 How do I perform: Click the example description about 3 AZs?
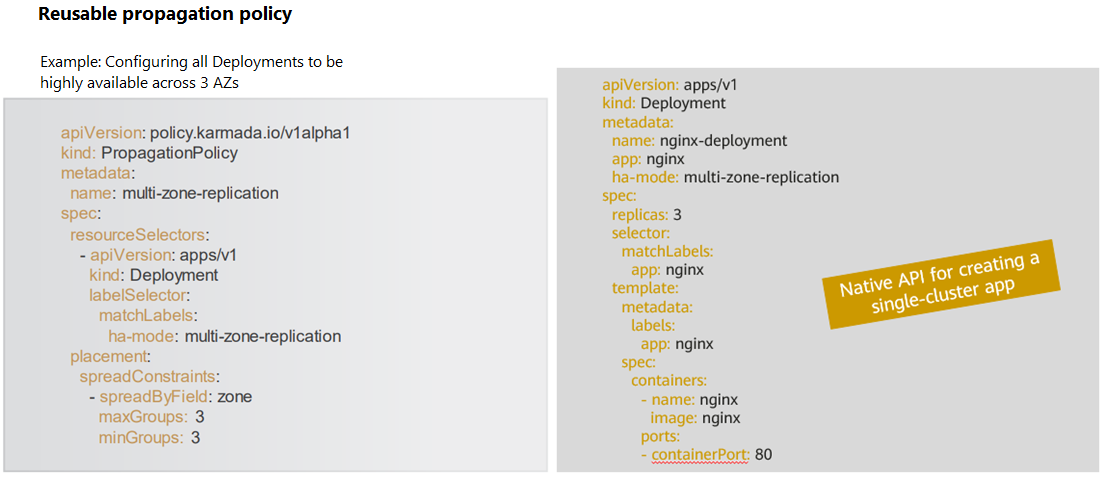(192, 71)
